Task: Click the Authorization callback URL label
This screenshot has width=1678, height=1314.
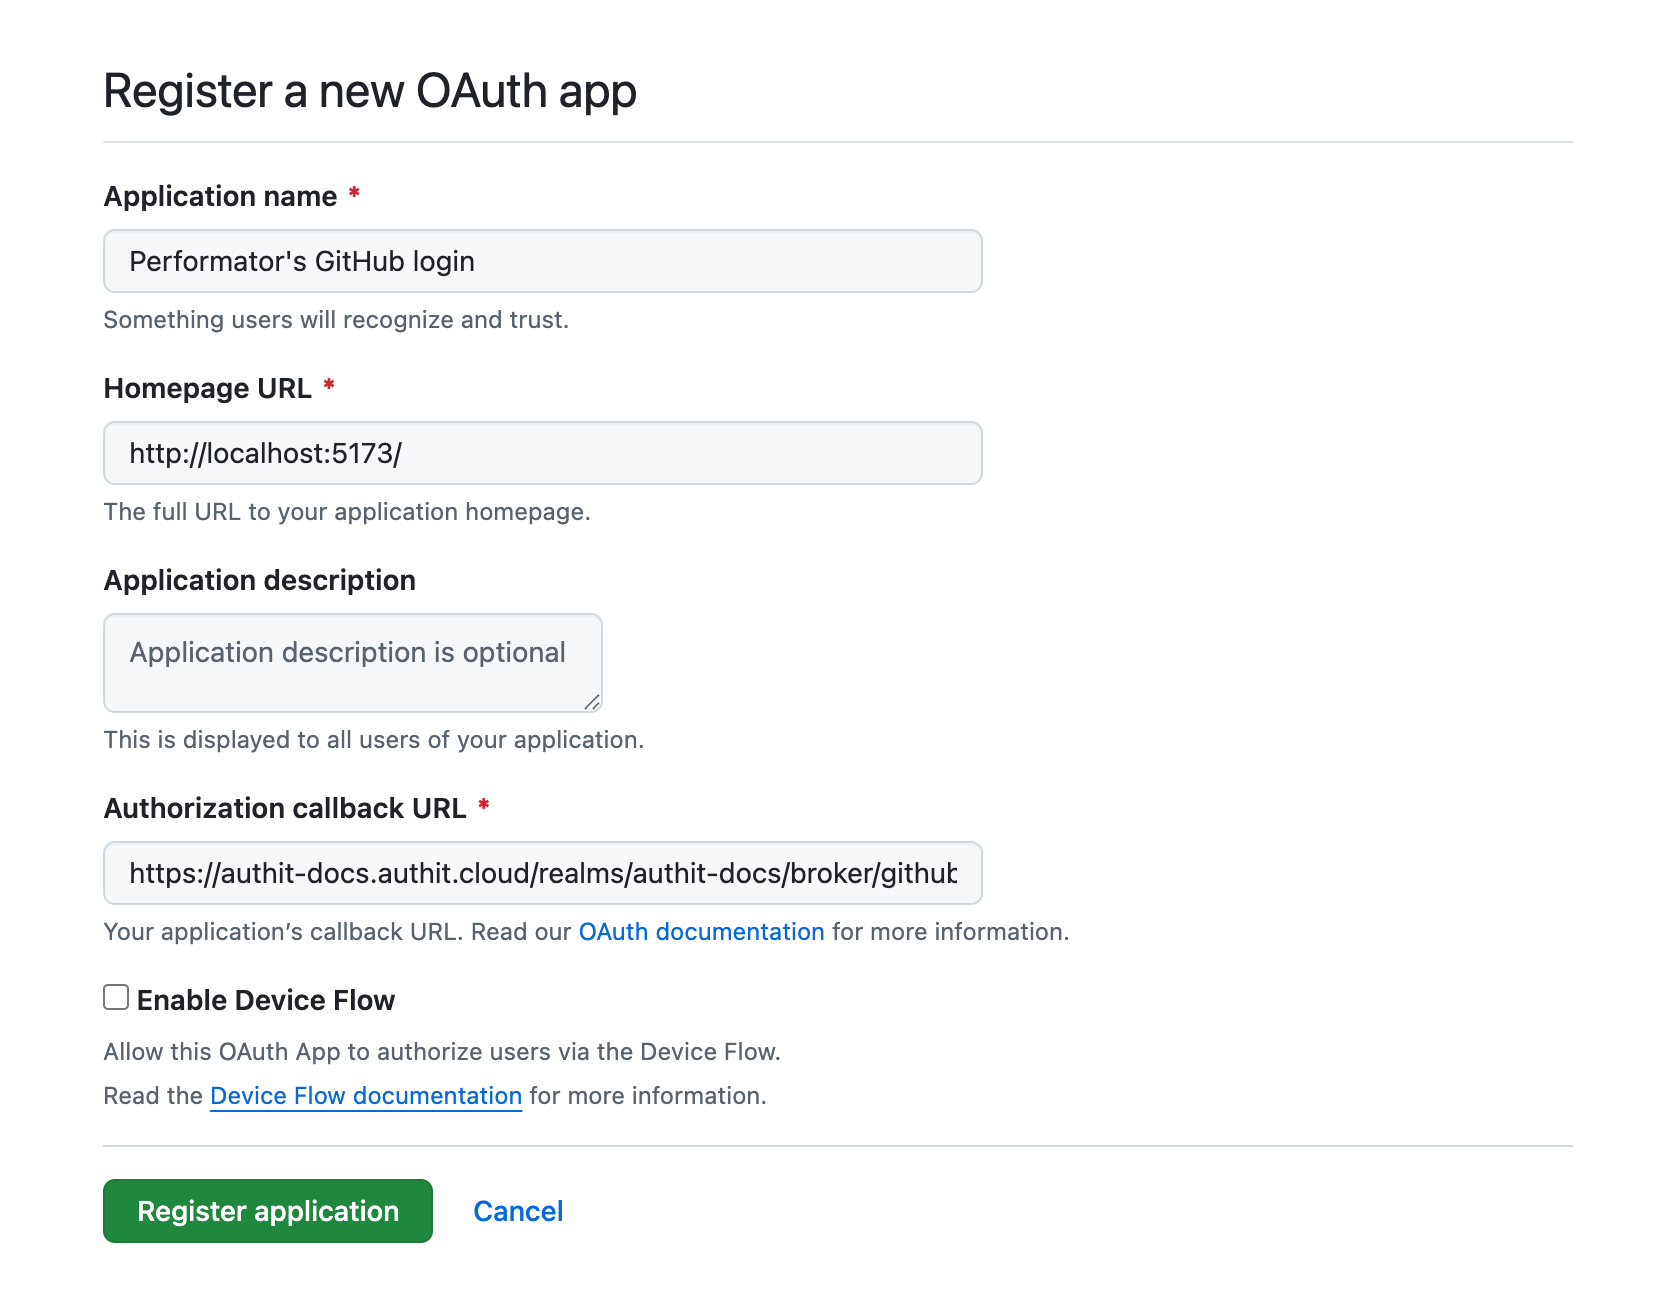Action: pos(285,808)
